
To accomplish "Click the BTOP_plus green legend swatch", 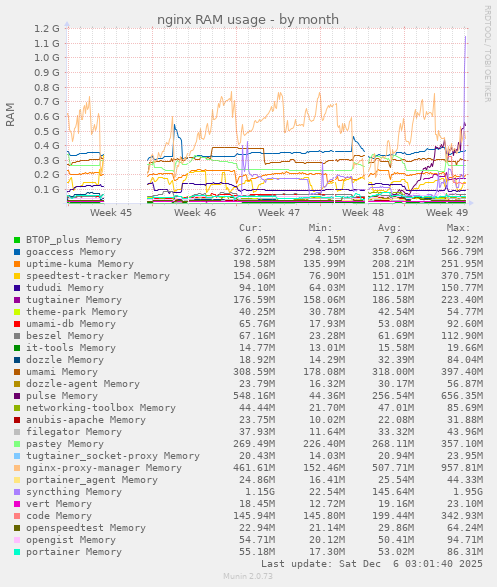I will tap(17, 240).
